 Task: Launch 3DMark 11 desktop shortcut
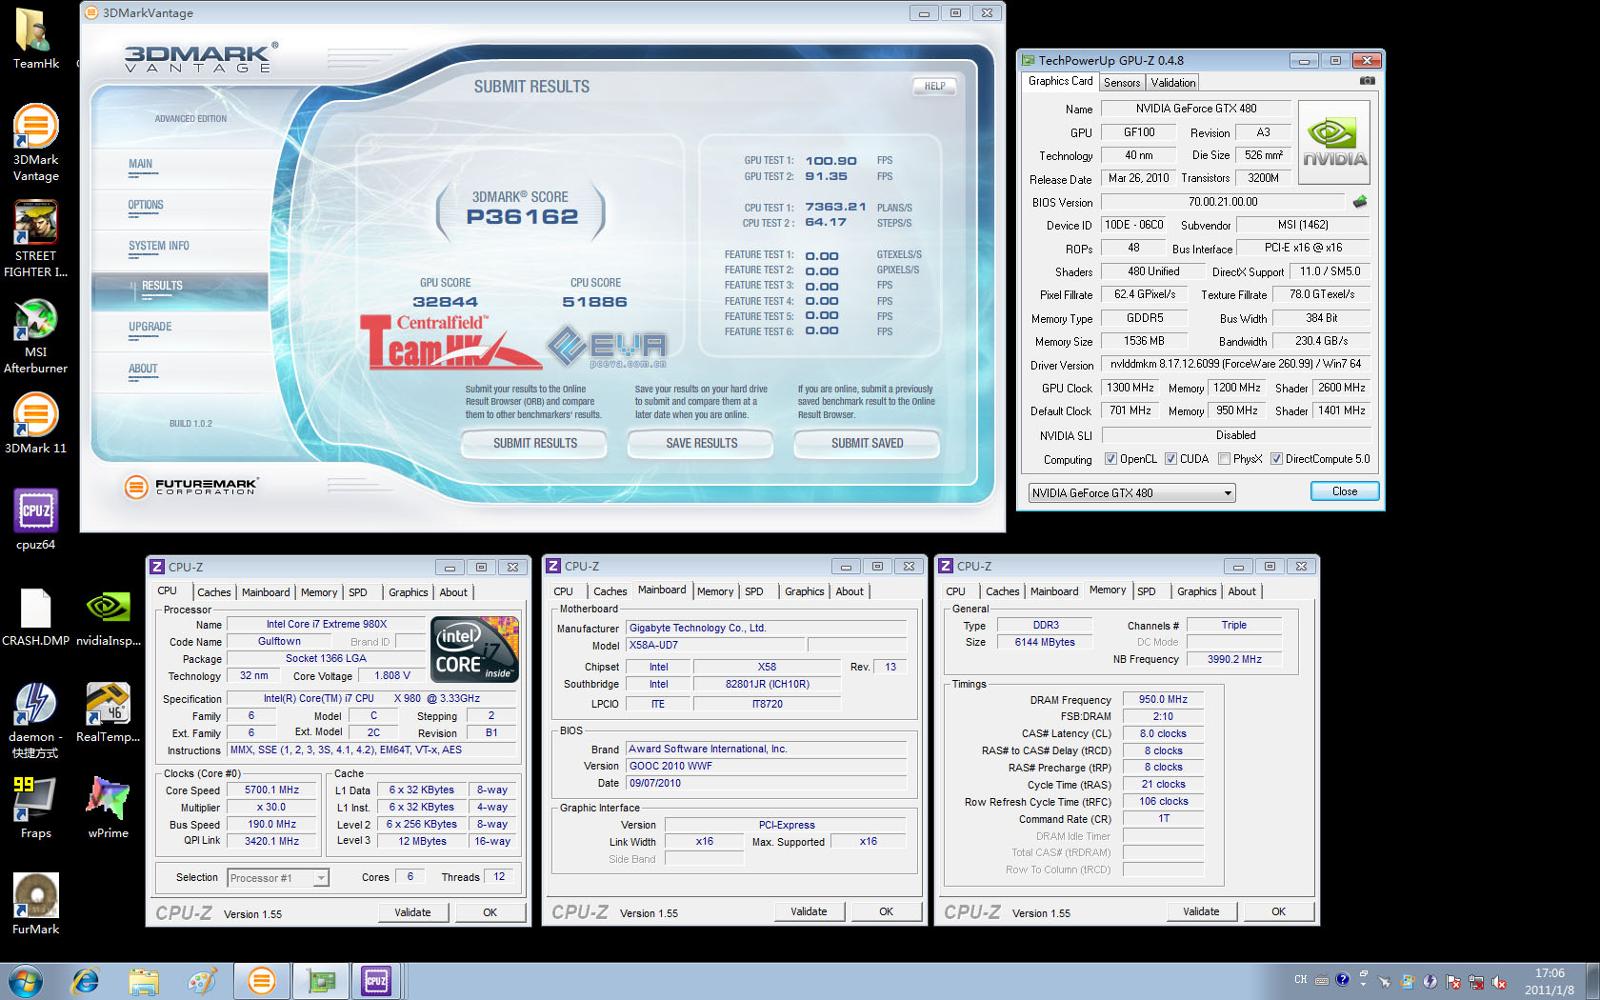36,423
